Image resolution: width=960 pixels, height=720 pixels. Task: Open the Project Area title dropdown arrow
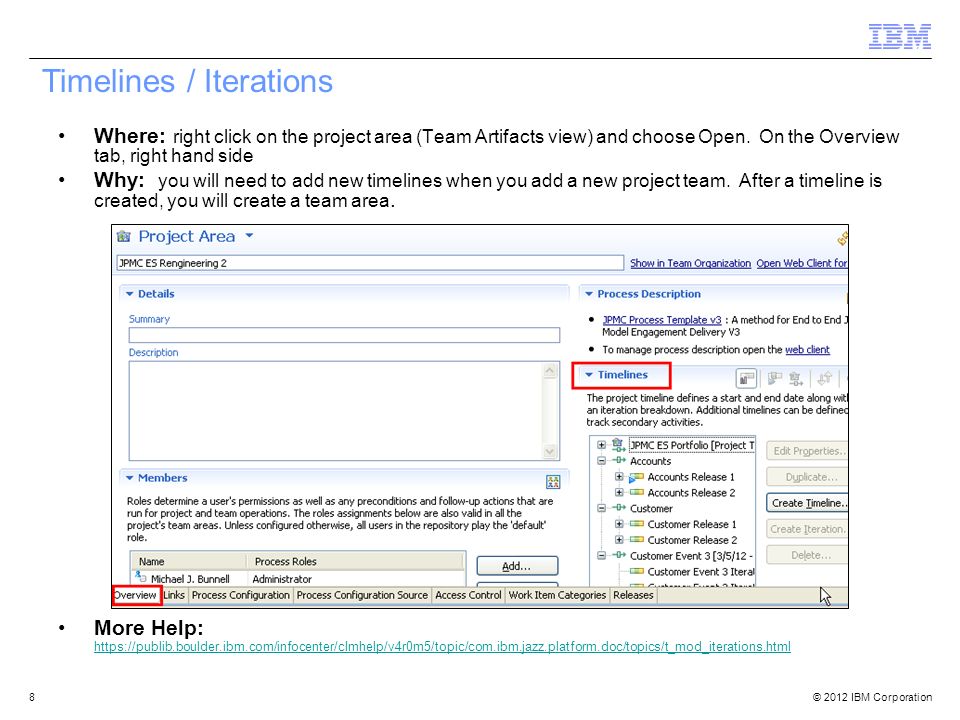(249, 235)
